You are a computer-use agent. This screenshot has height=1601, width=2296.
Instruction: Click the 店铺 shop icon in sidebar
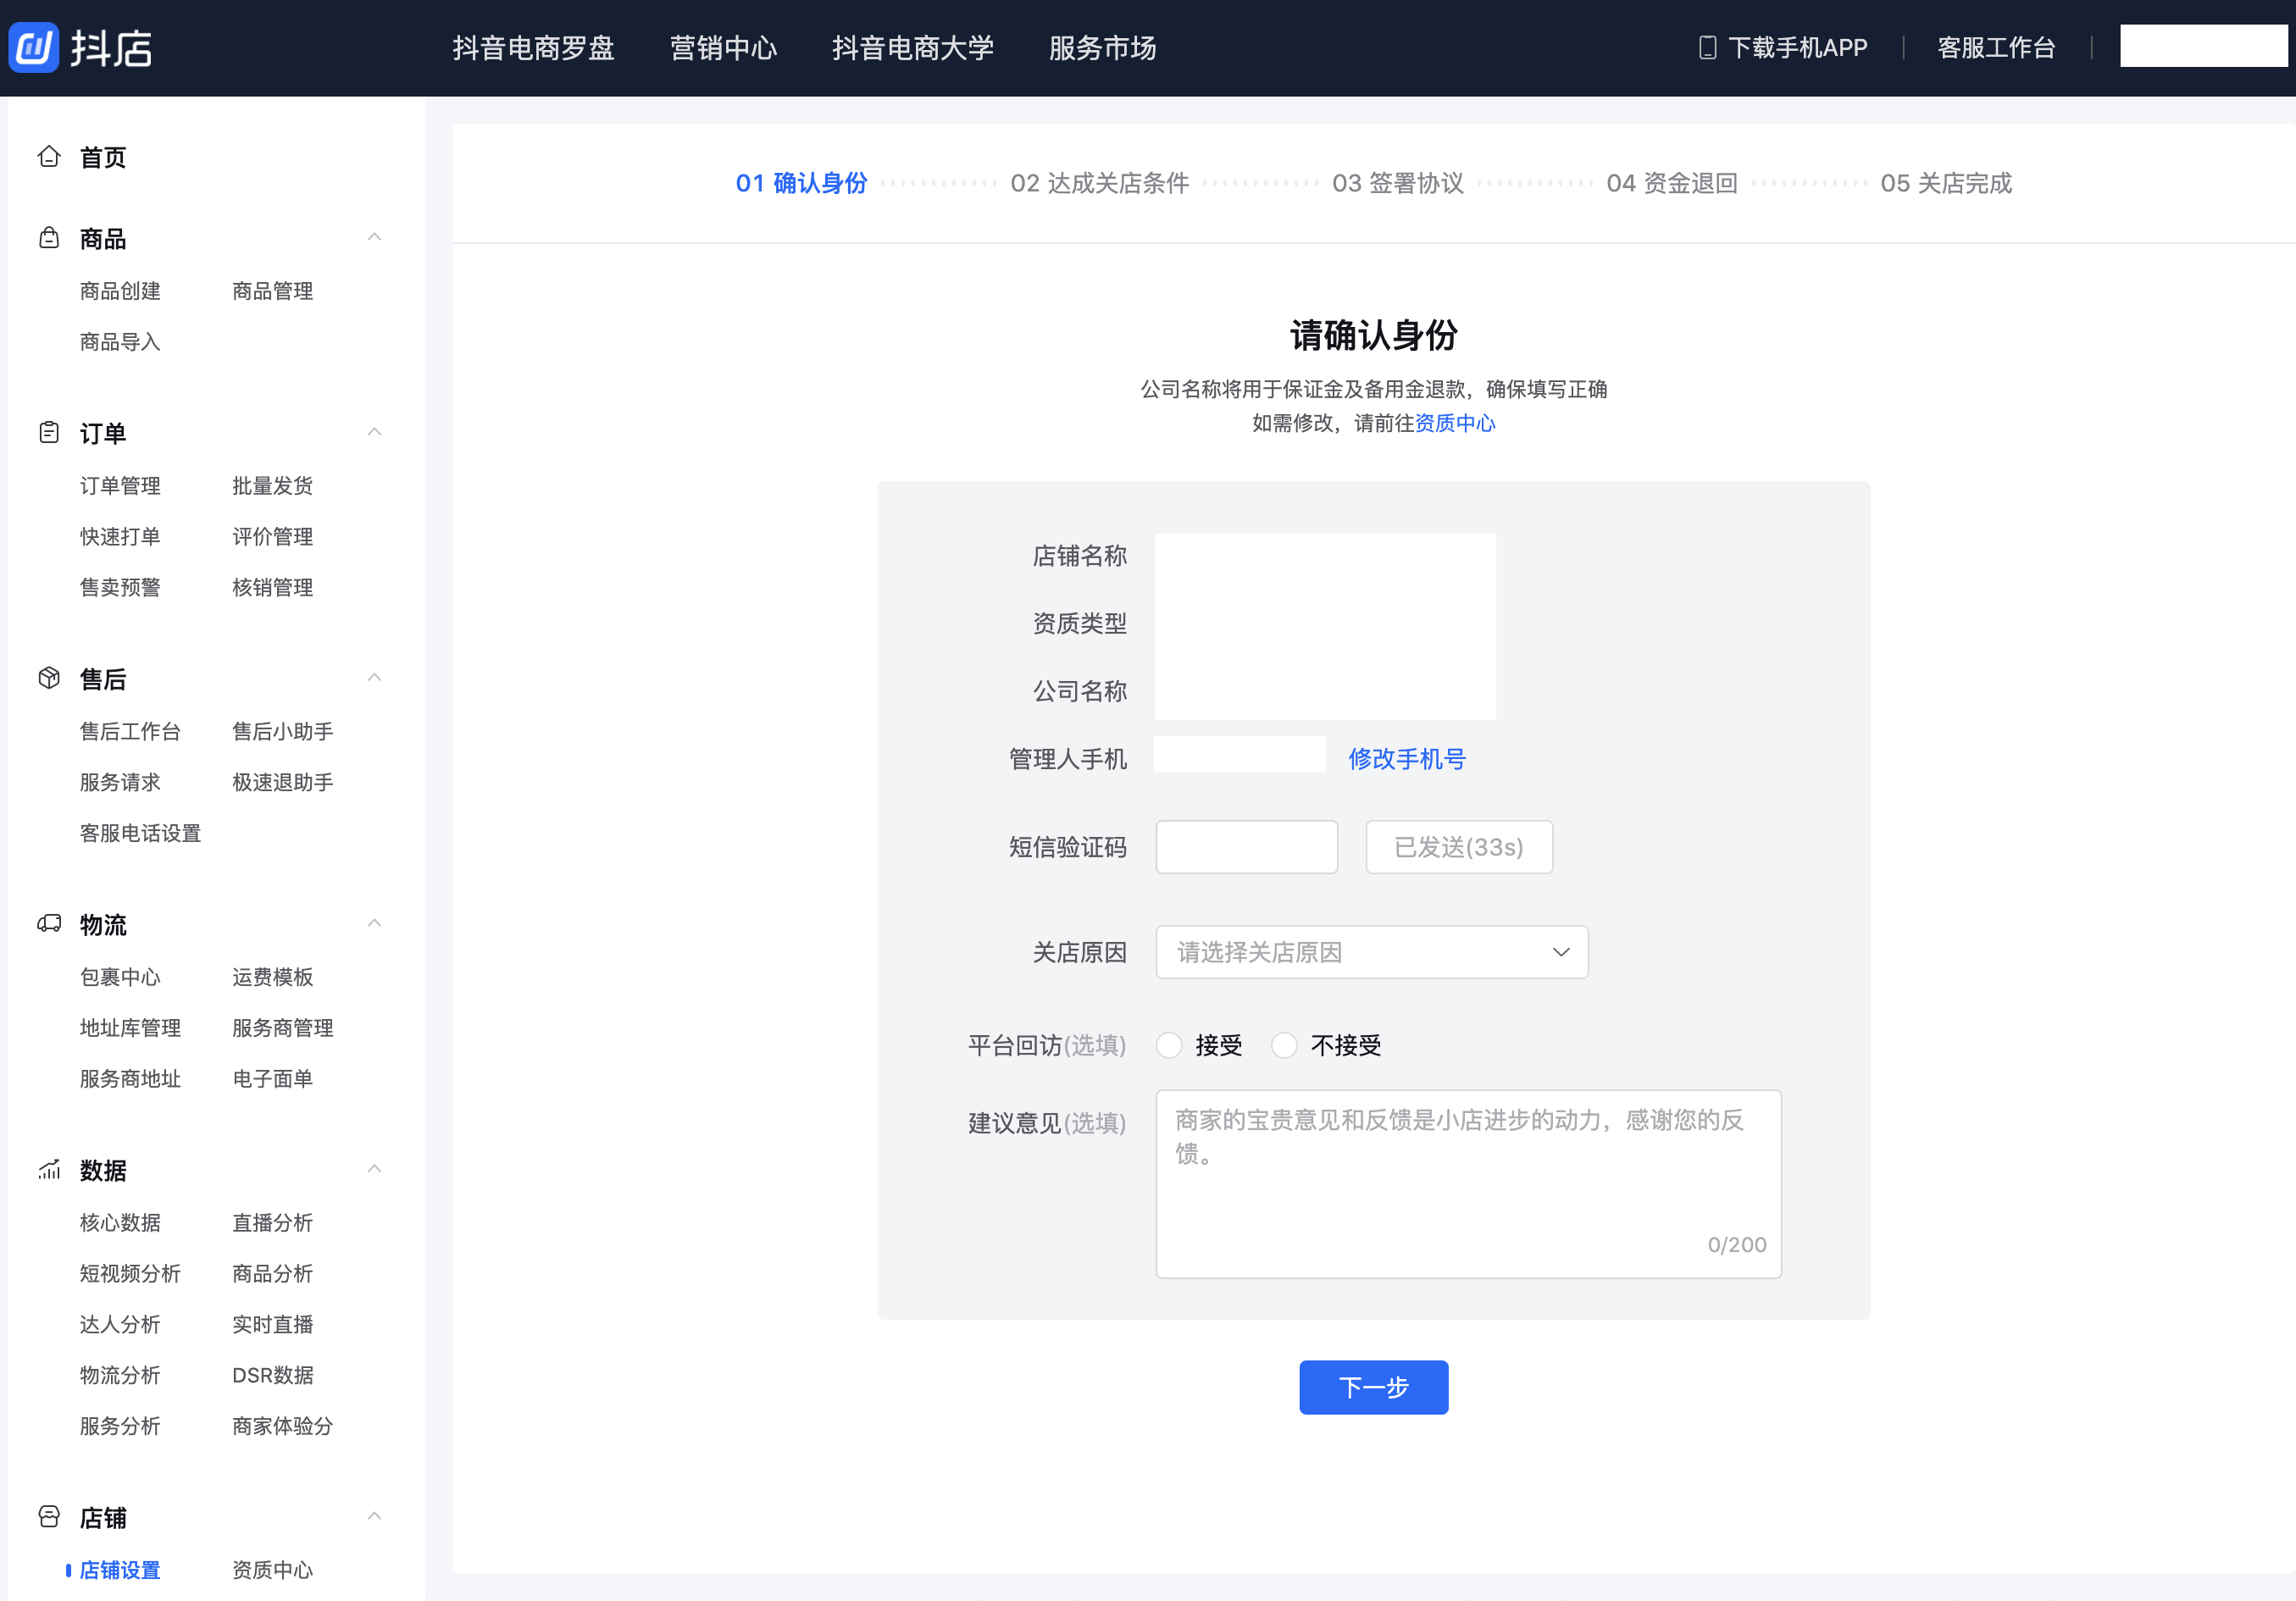click(x=48, y=1516)
